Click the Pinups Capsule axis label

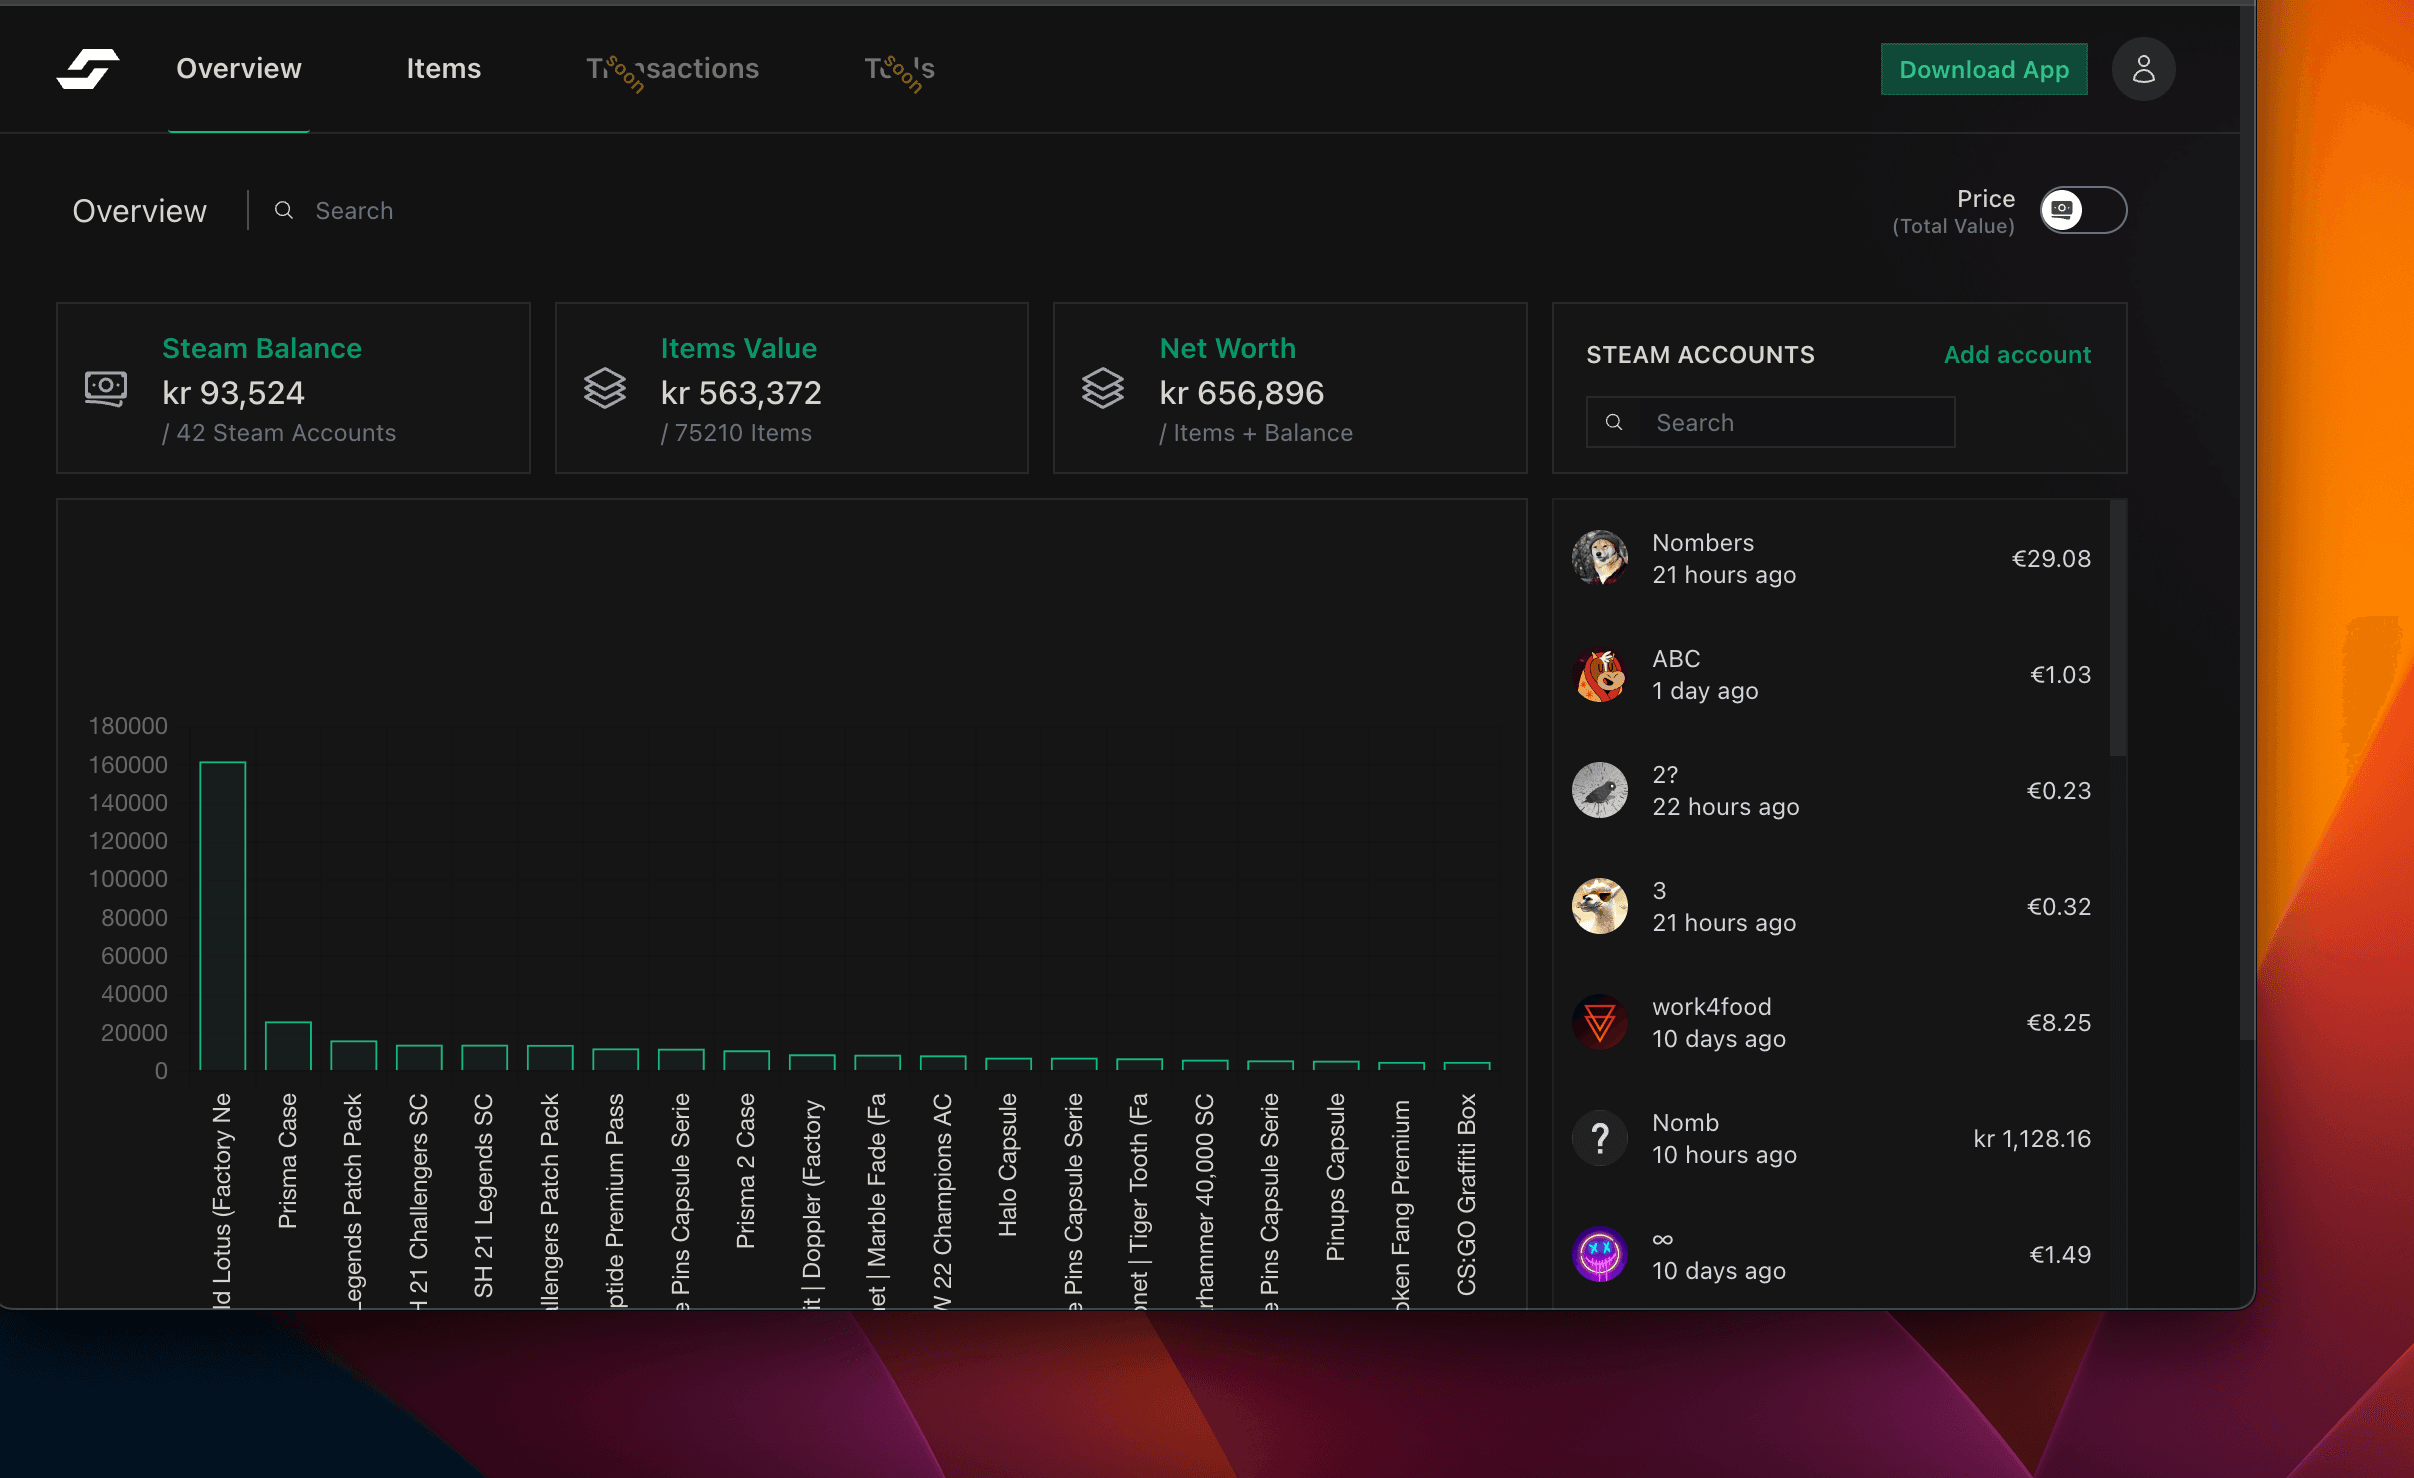(1335, 1177)
